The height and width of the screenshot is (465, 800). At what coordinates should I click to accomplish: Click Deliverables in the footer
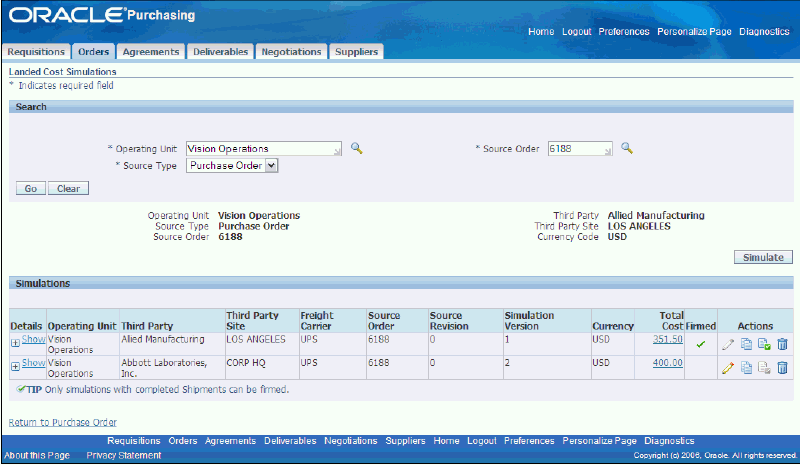click(290, 440)
